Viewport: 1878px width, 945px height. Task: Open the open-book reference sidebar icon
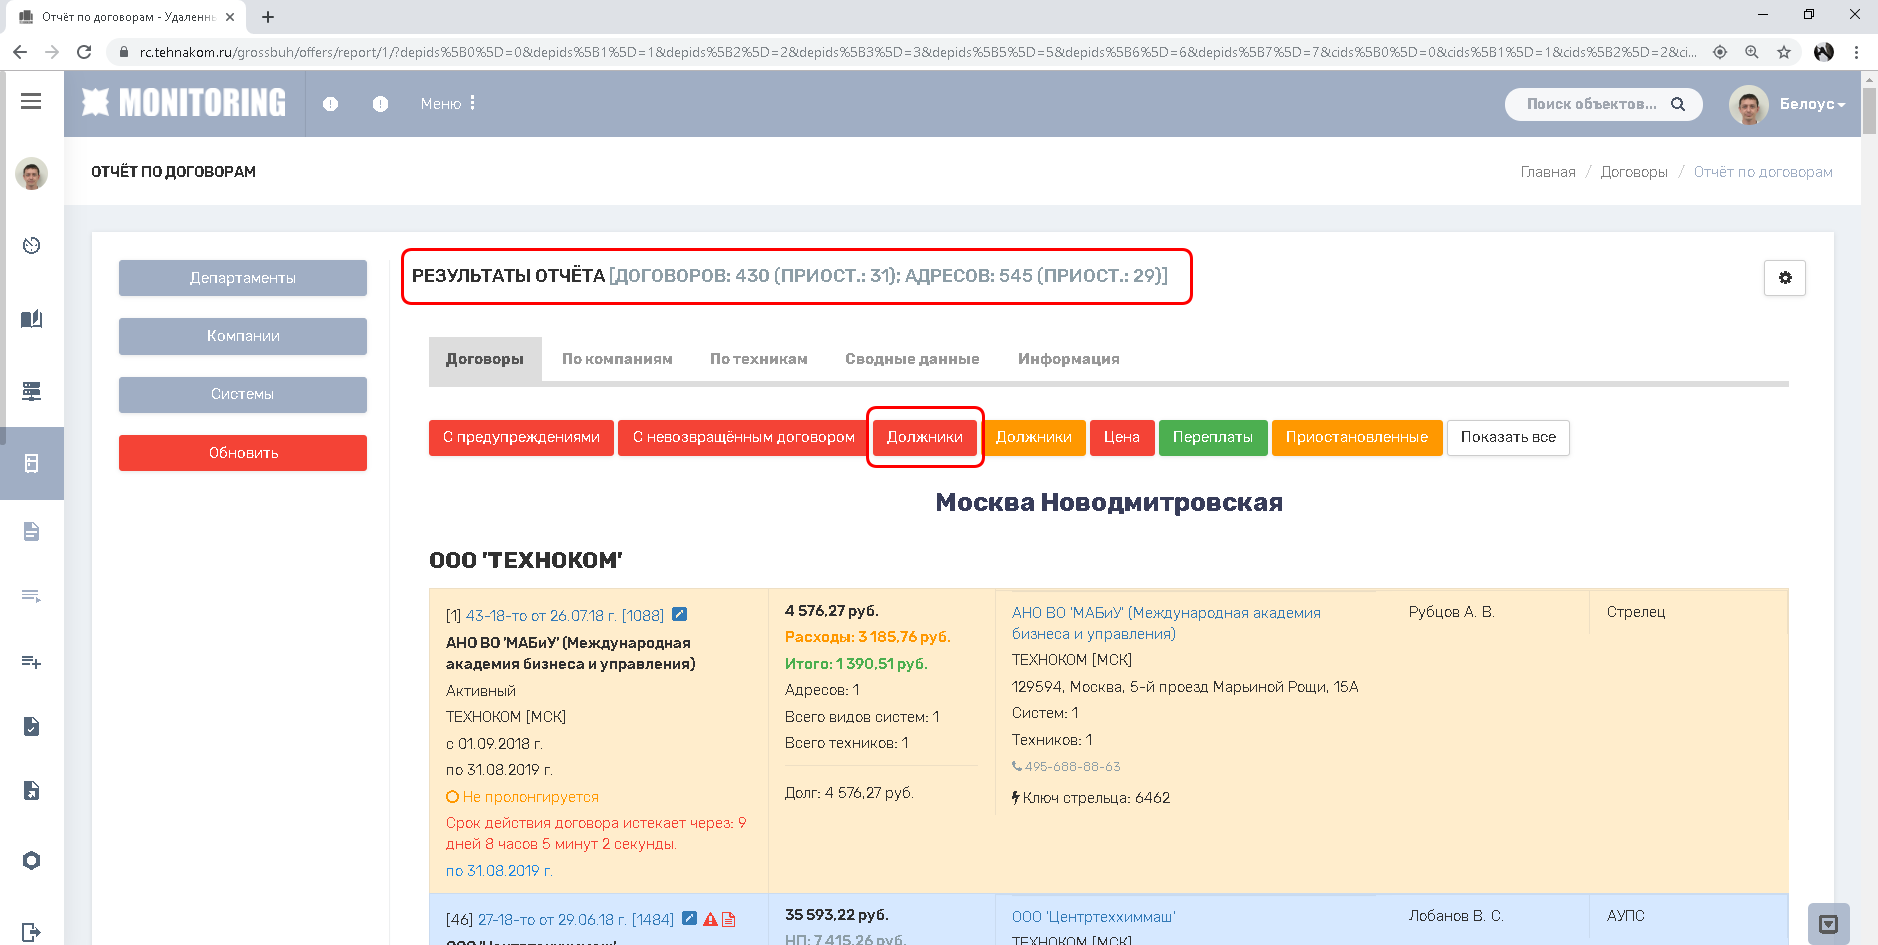pyautogui.click(x=31, y=319)
